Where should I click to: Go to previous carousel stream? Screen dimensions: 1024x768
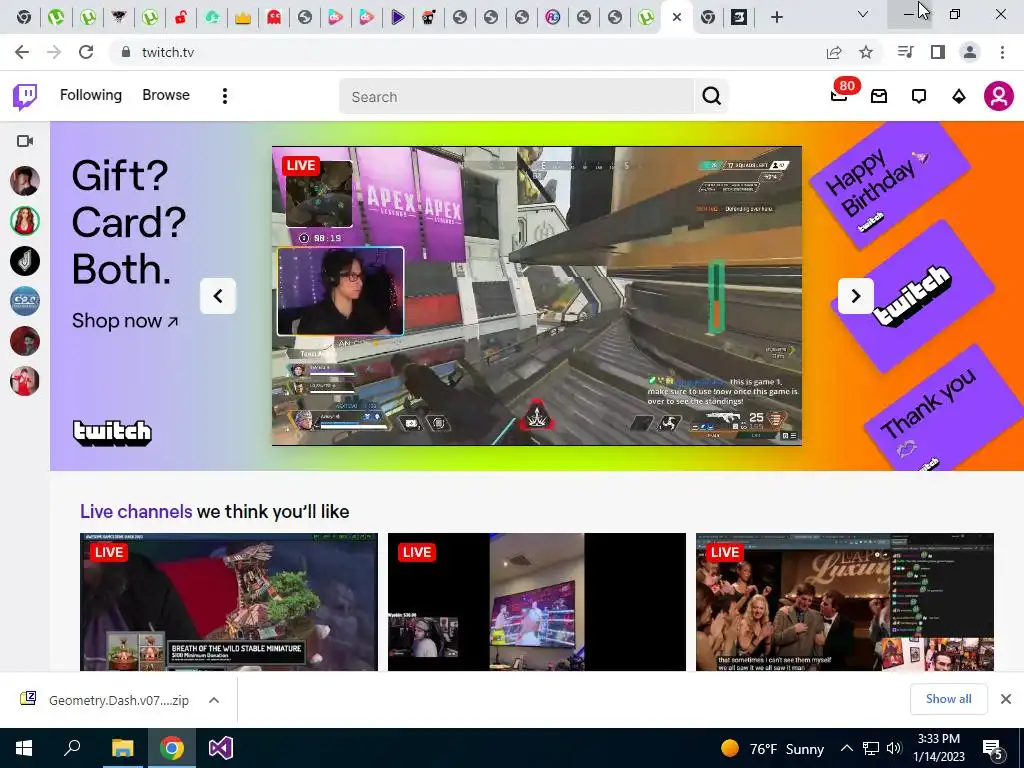(x=218, y=296)
